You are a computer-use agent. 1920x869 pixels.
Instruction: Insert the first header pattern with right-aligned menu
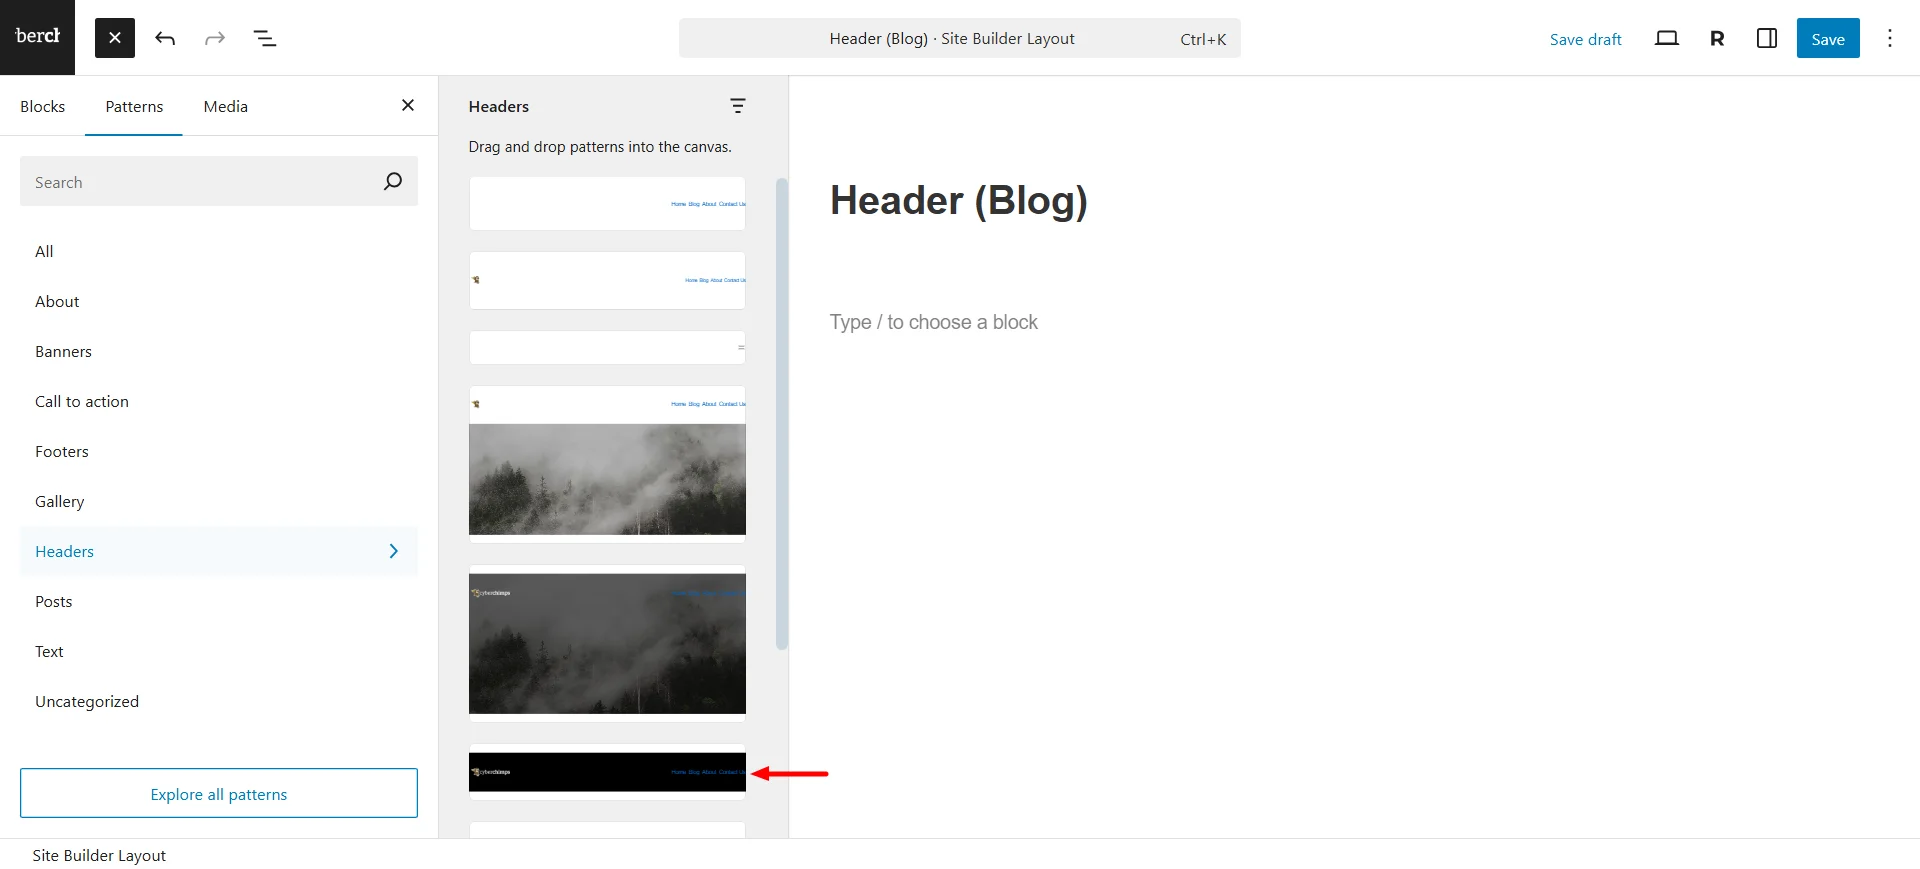607,204
